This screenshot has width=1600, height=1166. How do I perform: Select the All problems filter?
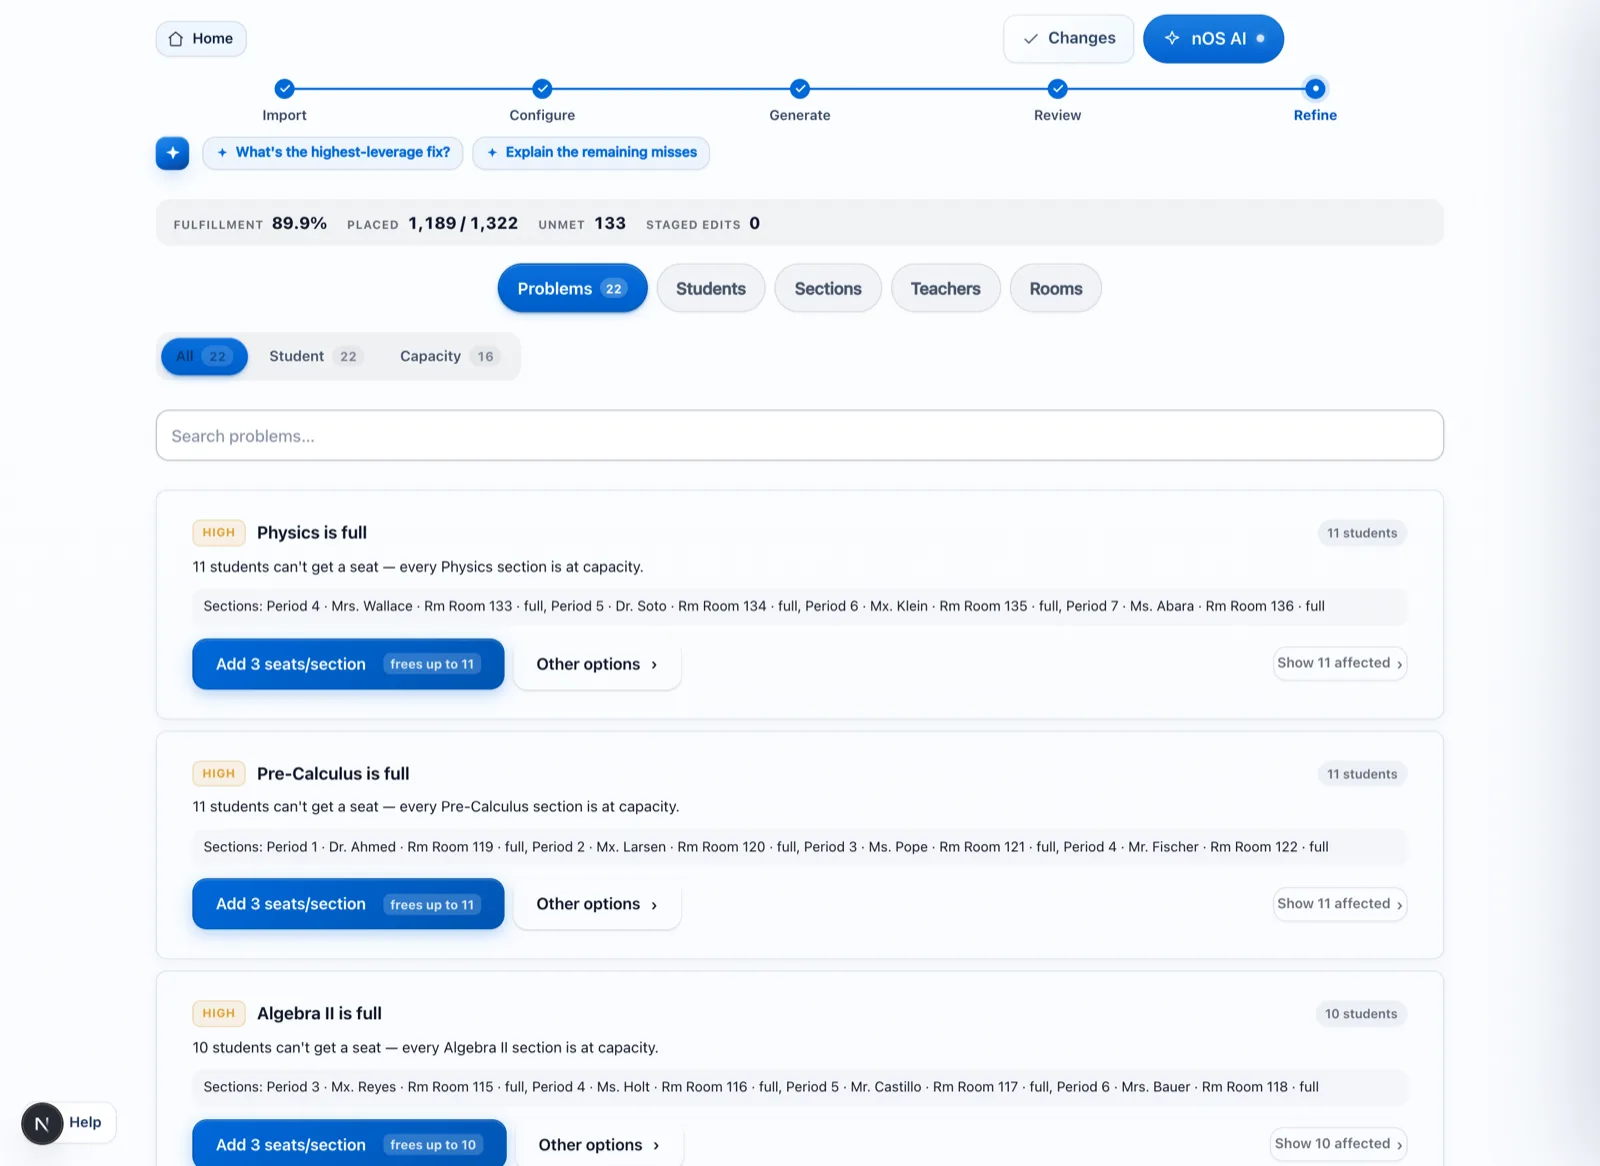(204, 356)
